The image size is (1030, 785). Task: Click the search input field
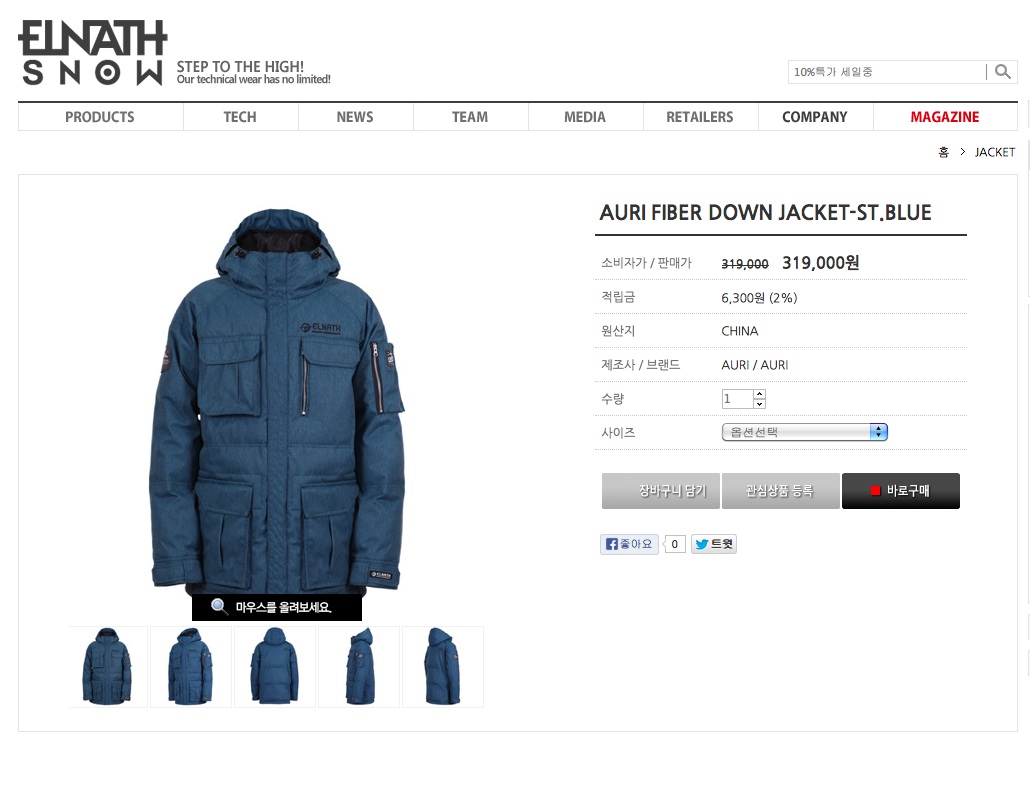point(887,72)
